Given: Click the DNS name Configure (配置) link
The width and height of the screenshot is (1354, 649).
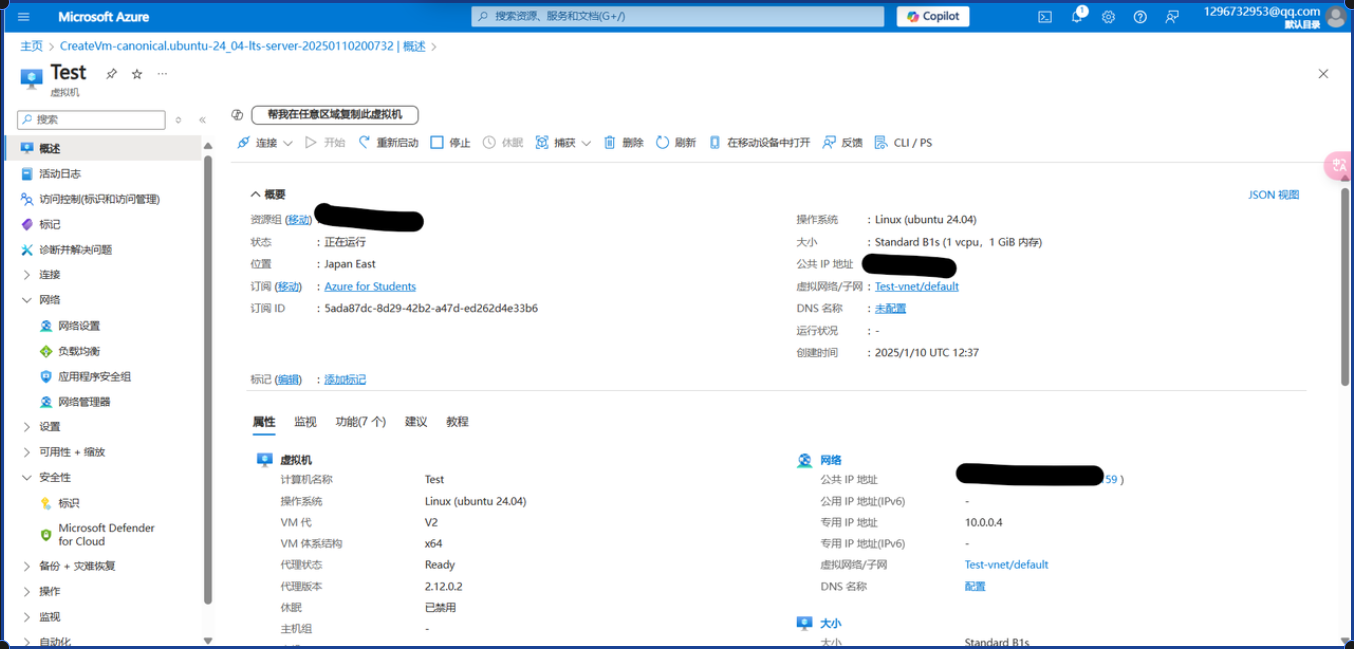Looking at the screenshot, I should [x=975, y=587].
